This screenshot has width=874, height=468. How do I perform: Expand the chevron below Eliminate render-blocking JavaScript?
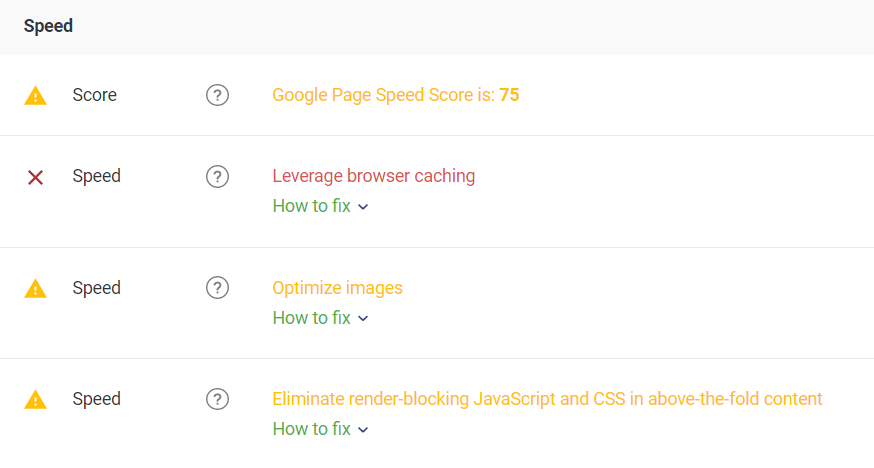click(x=363, y=430)
